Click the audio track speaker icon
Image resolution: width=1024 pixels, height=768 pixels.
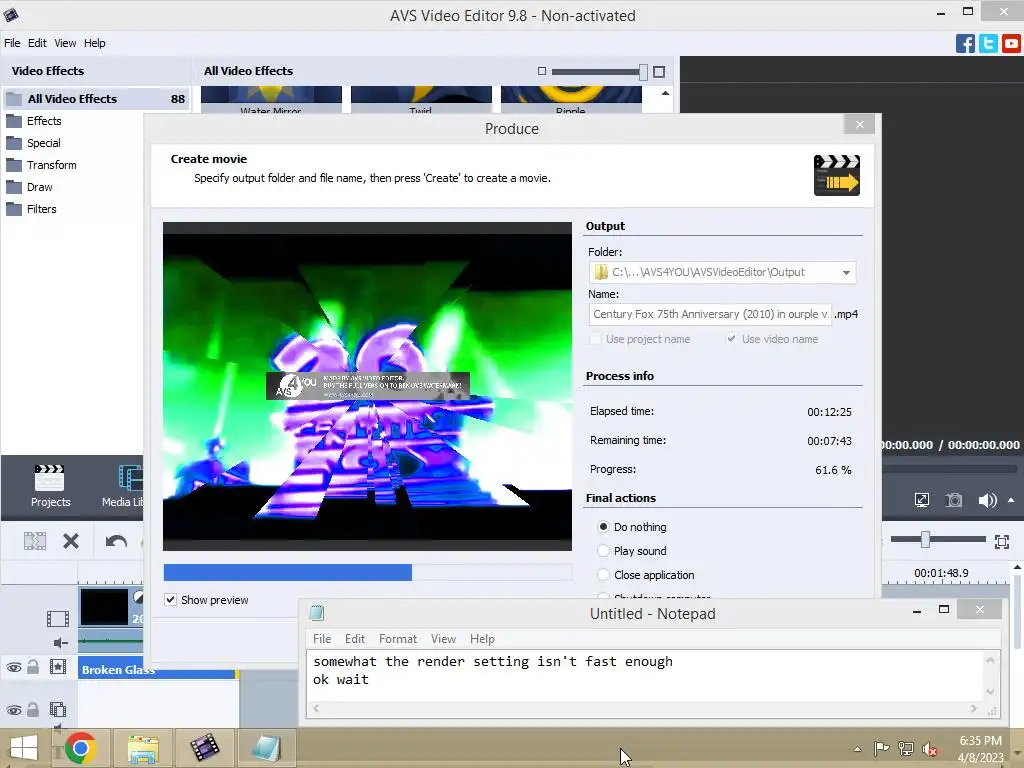pos(60,643)
